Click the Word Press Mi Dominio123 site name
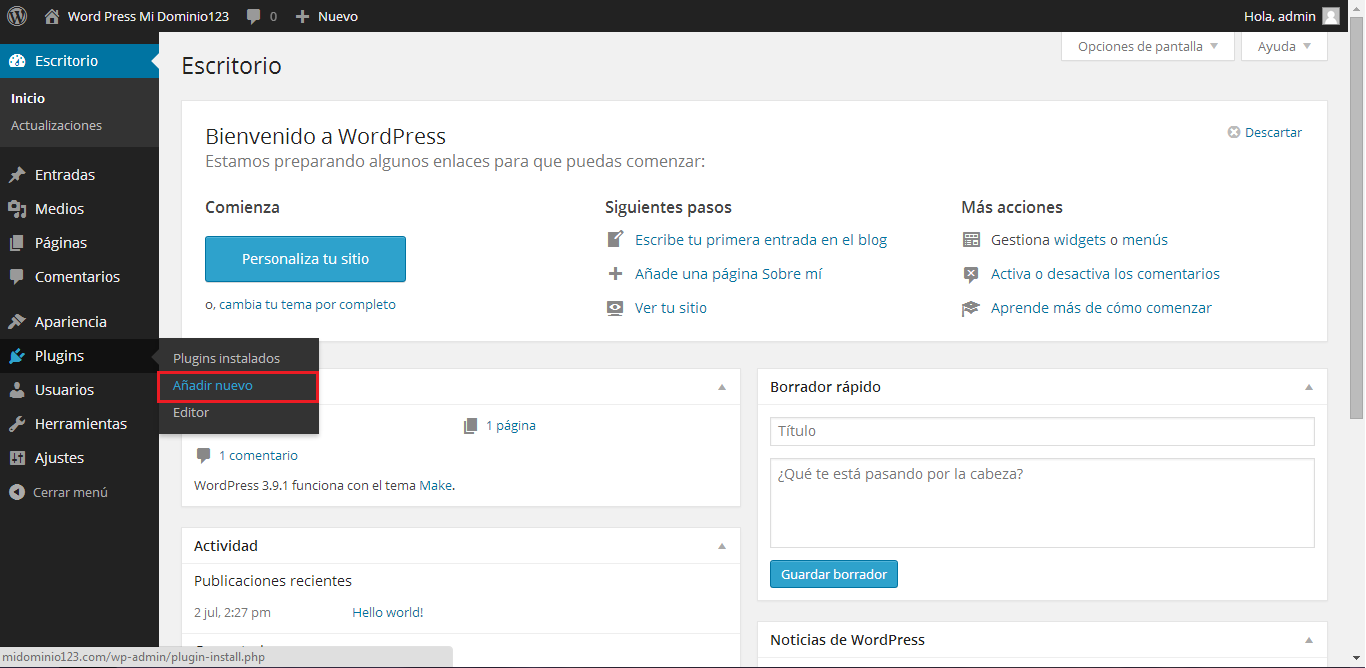 pyautogui.click(x=148, y=16)
